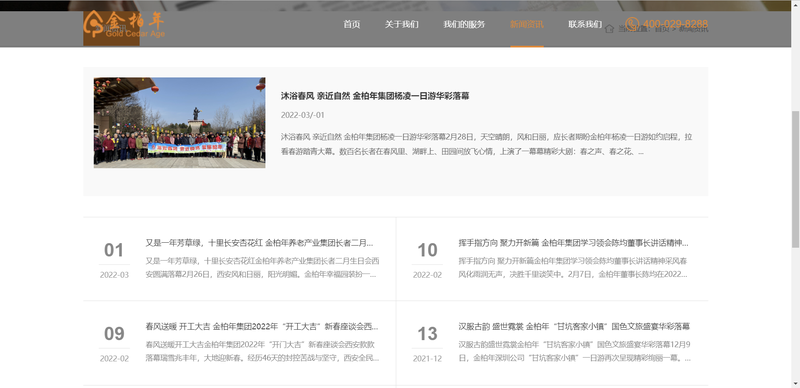Image resolution: width=800 pixels, height=388 pixels.
Task: Open the 又是一年芳草绿 news article
Action: pos(259,242)
